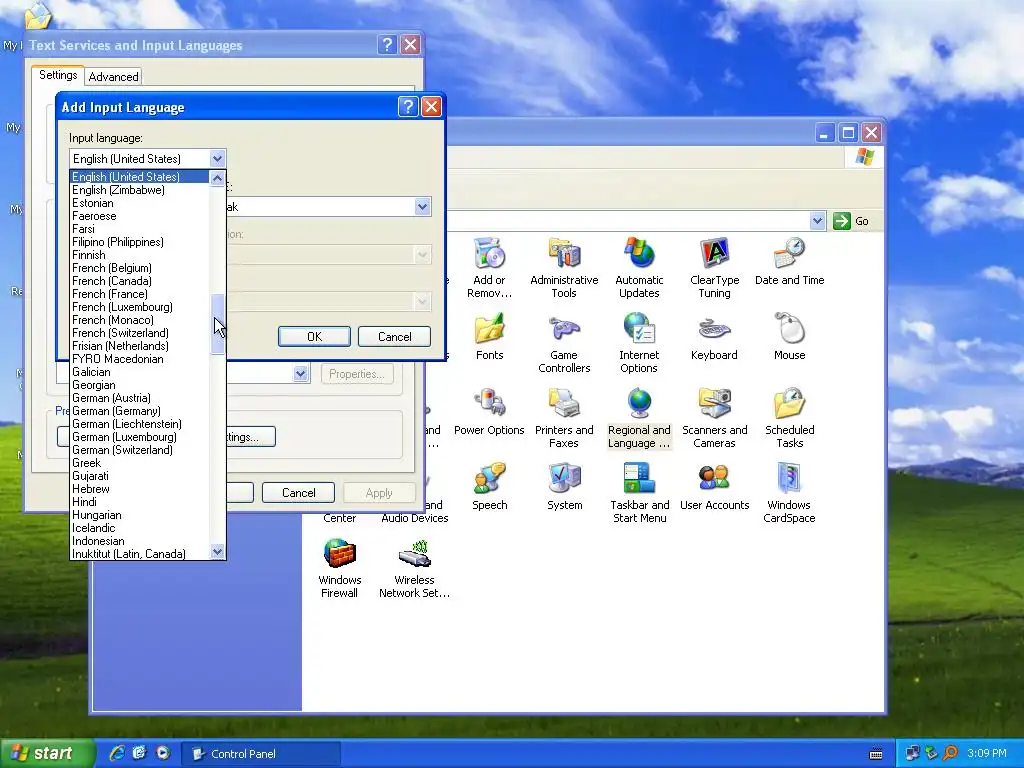This screenshot has height=768, width=1024.
Task: Open Windows Firewall icon
Action: pyautogui.click(x=340, y=568)
